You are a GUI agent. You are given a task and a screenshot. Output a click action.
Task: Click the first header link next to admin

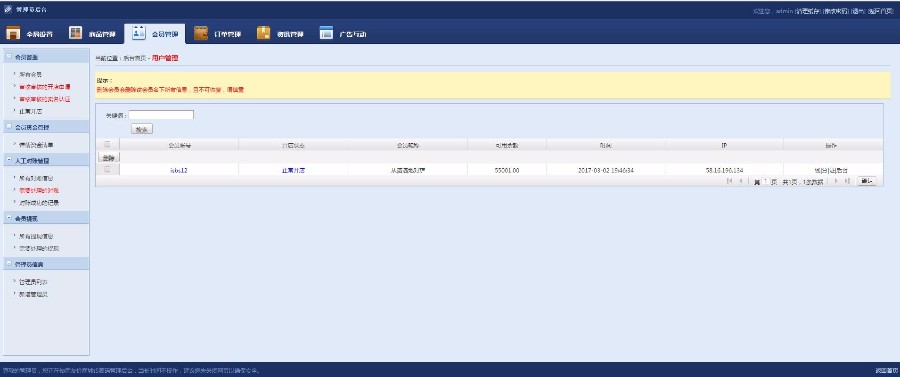click(808, 11)
